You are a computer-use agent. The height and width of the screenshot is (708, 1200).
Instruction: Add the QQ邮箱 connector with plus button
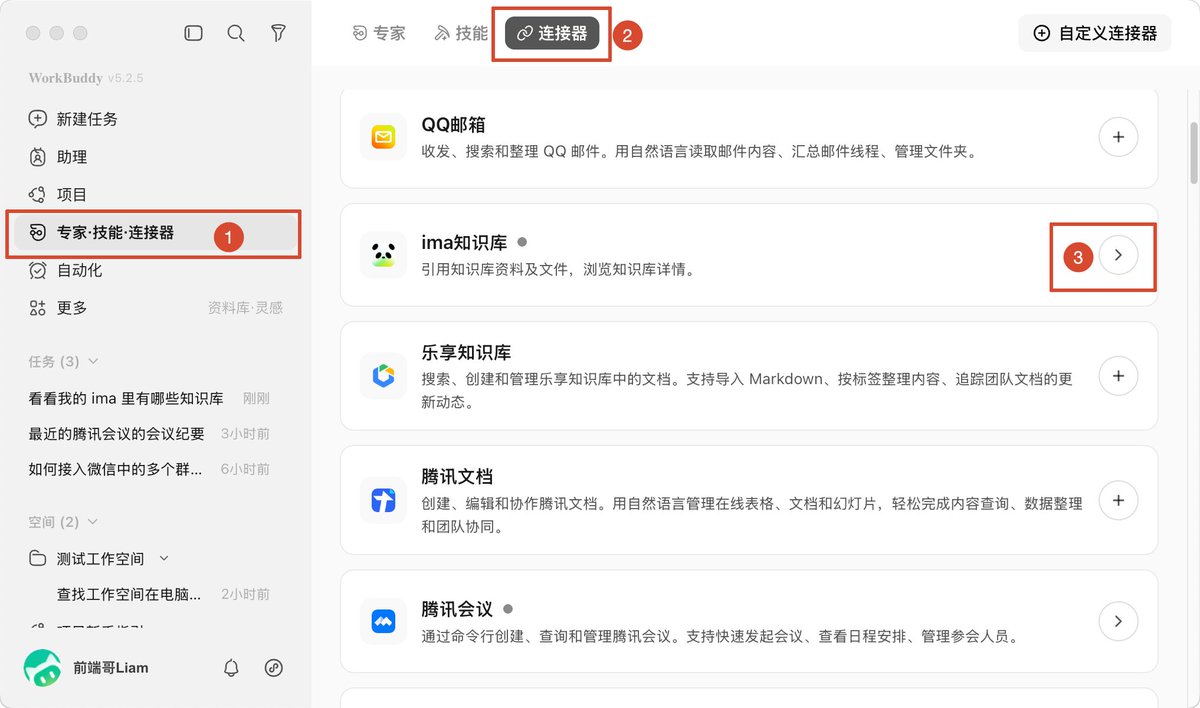pyautogui.click(x=1118, y=136)
